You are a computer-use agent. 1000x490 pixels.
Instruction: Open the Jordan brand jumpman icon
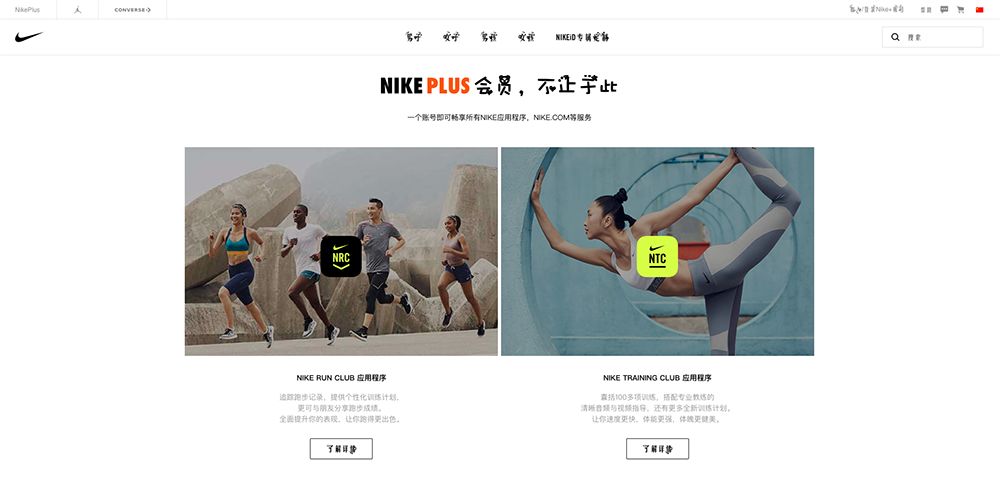tap(77, 10)
